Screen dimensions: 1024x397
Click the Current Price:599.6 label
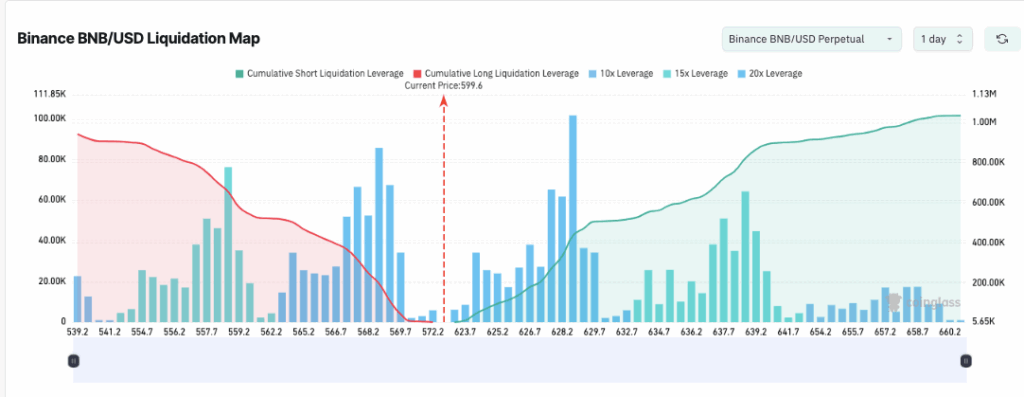(443, 86)
